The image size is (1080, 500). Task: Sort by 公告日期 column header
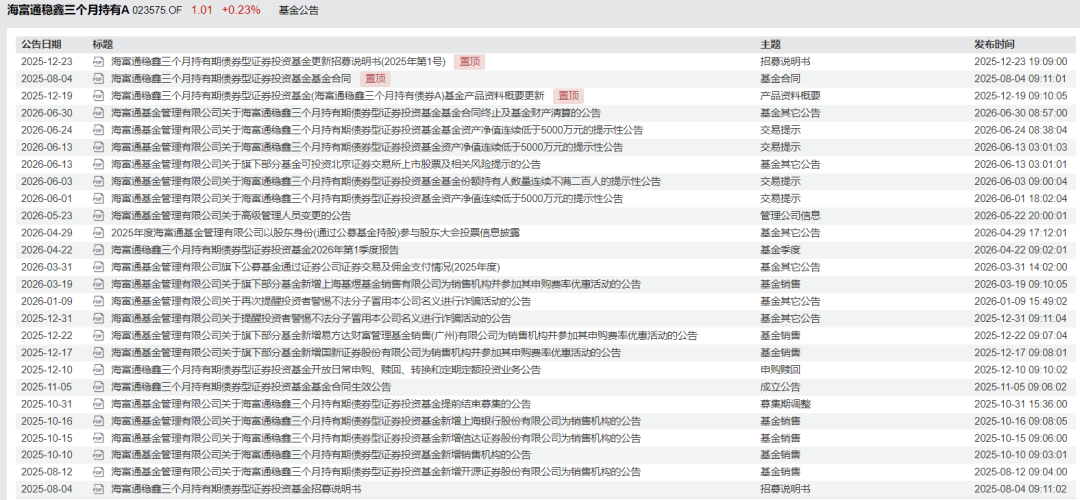coord(41,45)
